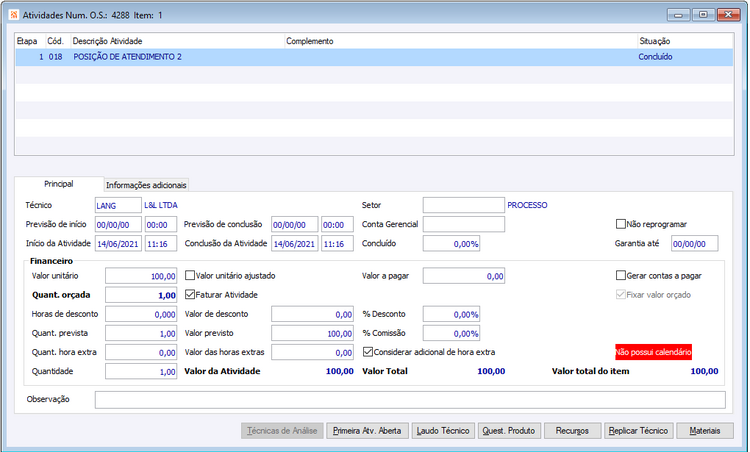Screen dimensions: 750x452
Task: Click the application icon in title bar
Action: pyautogui.click(x=12, y=16)
